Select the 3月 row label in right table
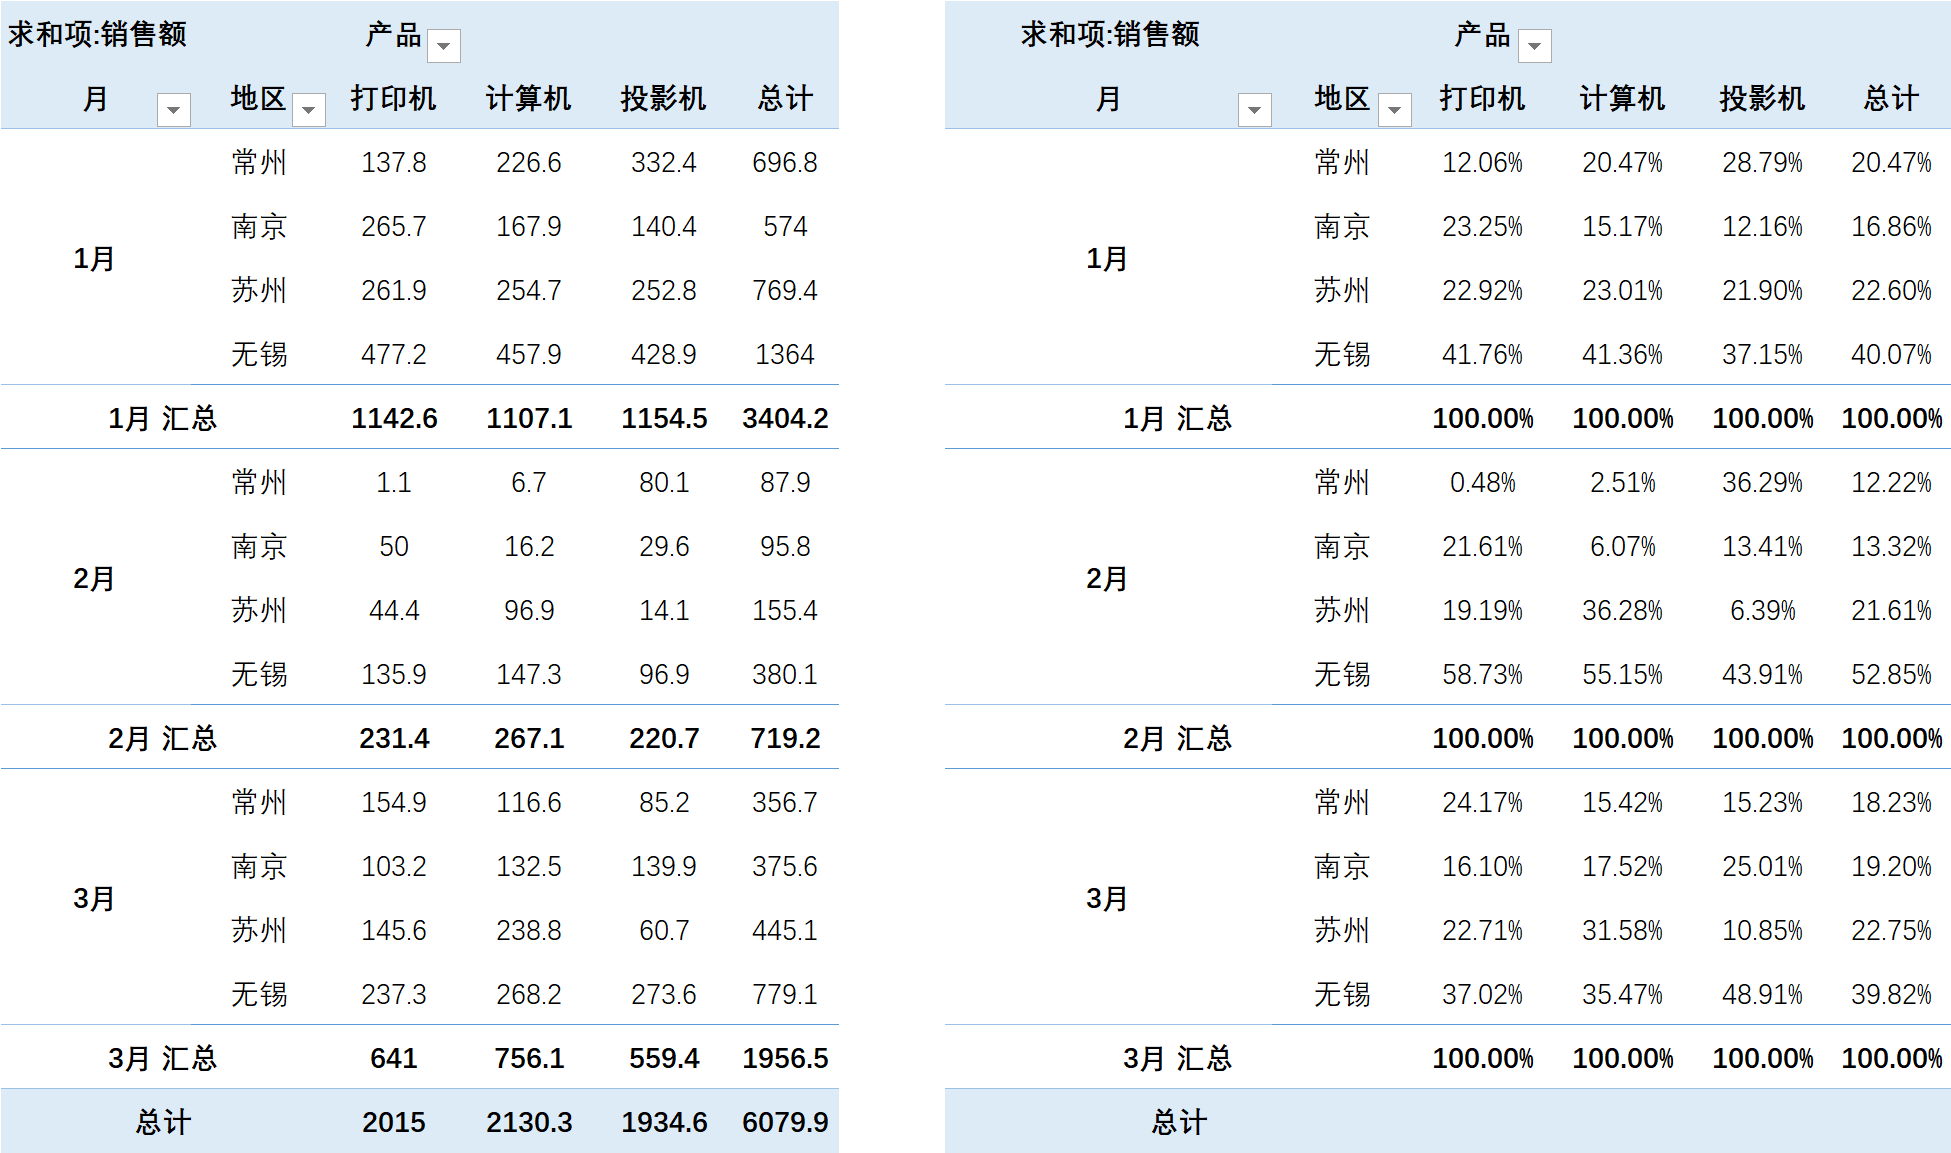The image size is (1951, 1153). click(1107, 898)
